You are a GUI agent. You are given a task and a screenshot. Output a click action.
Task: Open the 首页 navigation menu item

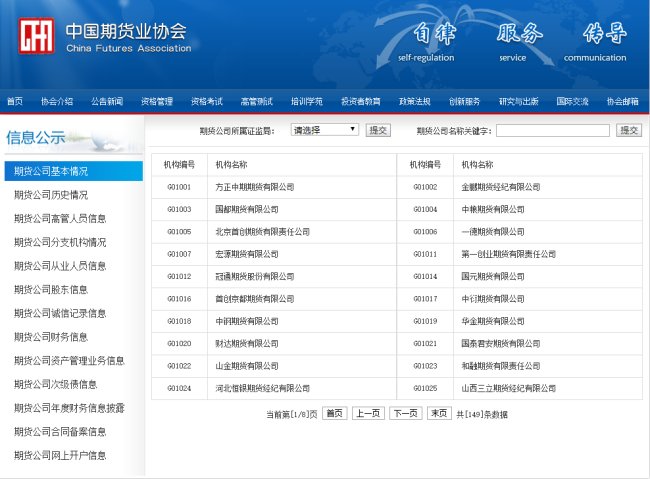point(15,101)
